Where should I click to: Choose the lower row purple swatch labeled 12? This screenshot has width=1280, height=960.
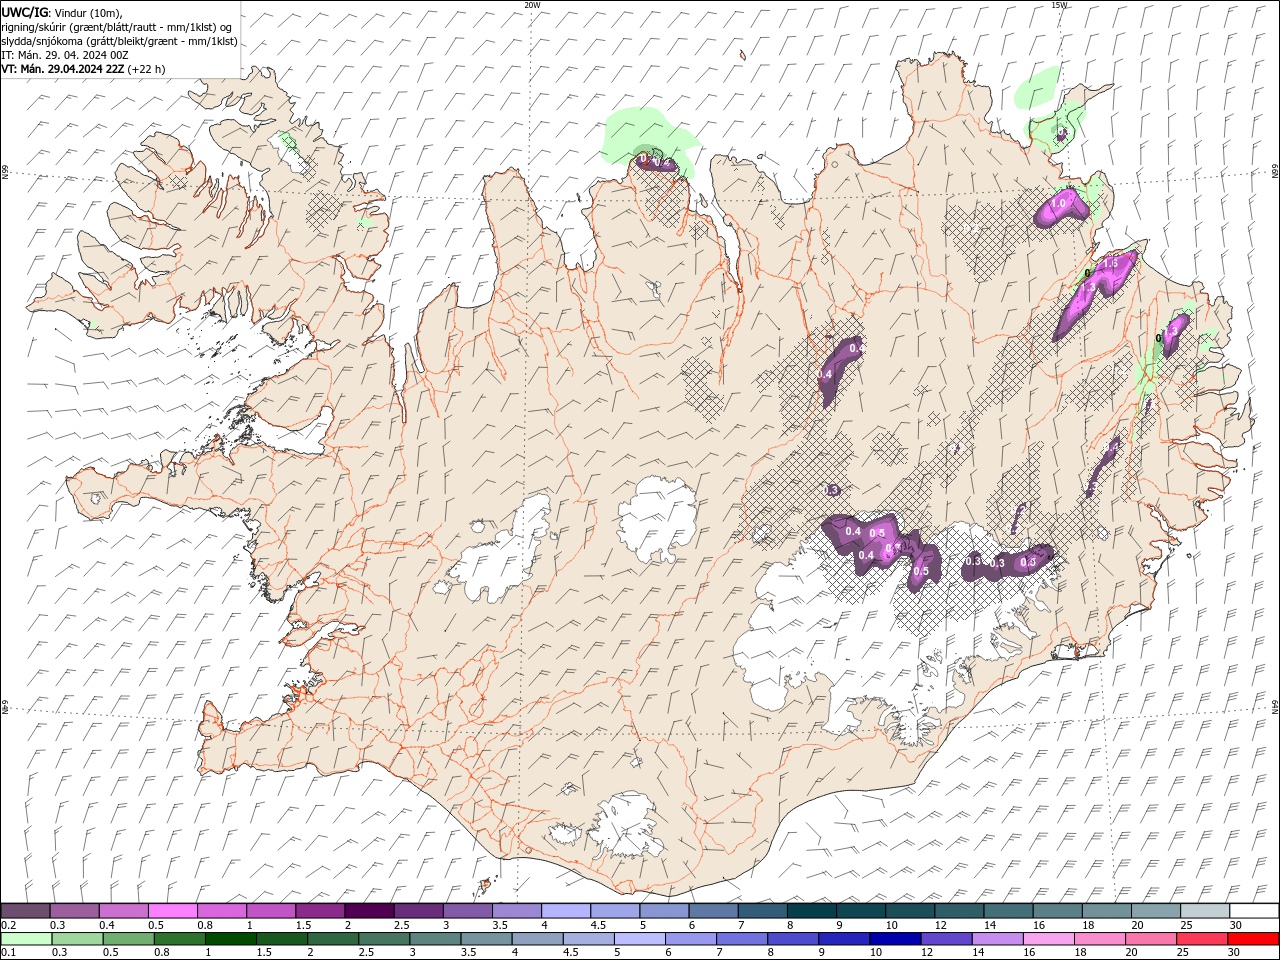pyautogui.click(x=946, y=939)
